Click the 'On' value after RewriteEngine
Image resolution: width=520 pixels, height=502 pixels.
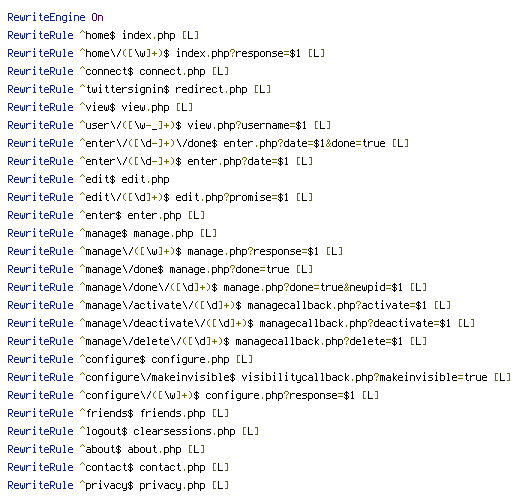97,17
